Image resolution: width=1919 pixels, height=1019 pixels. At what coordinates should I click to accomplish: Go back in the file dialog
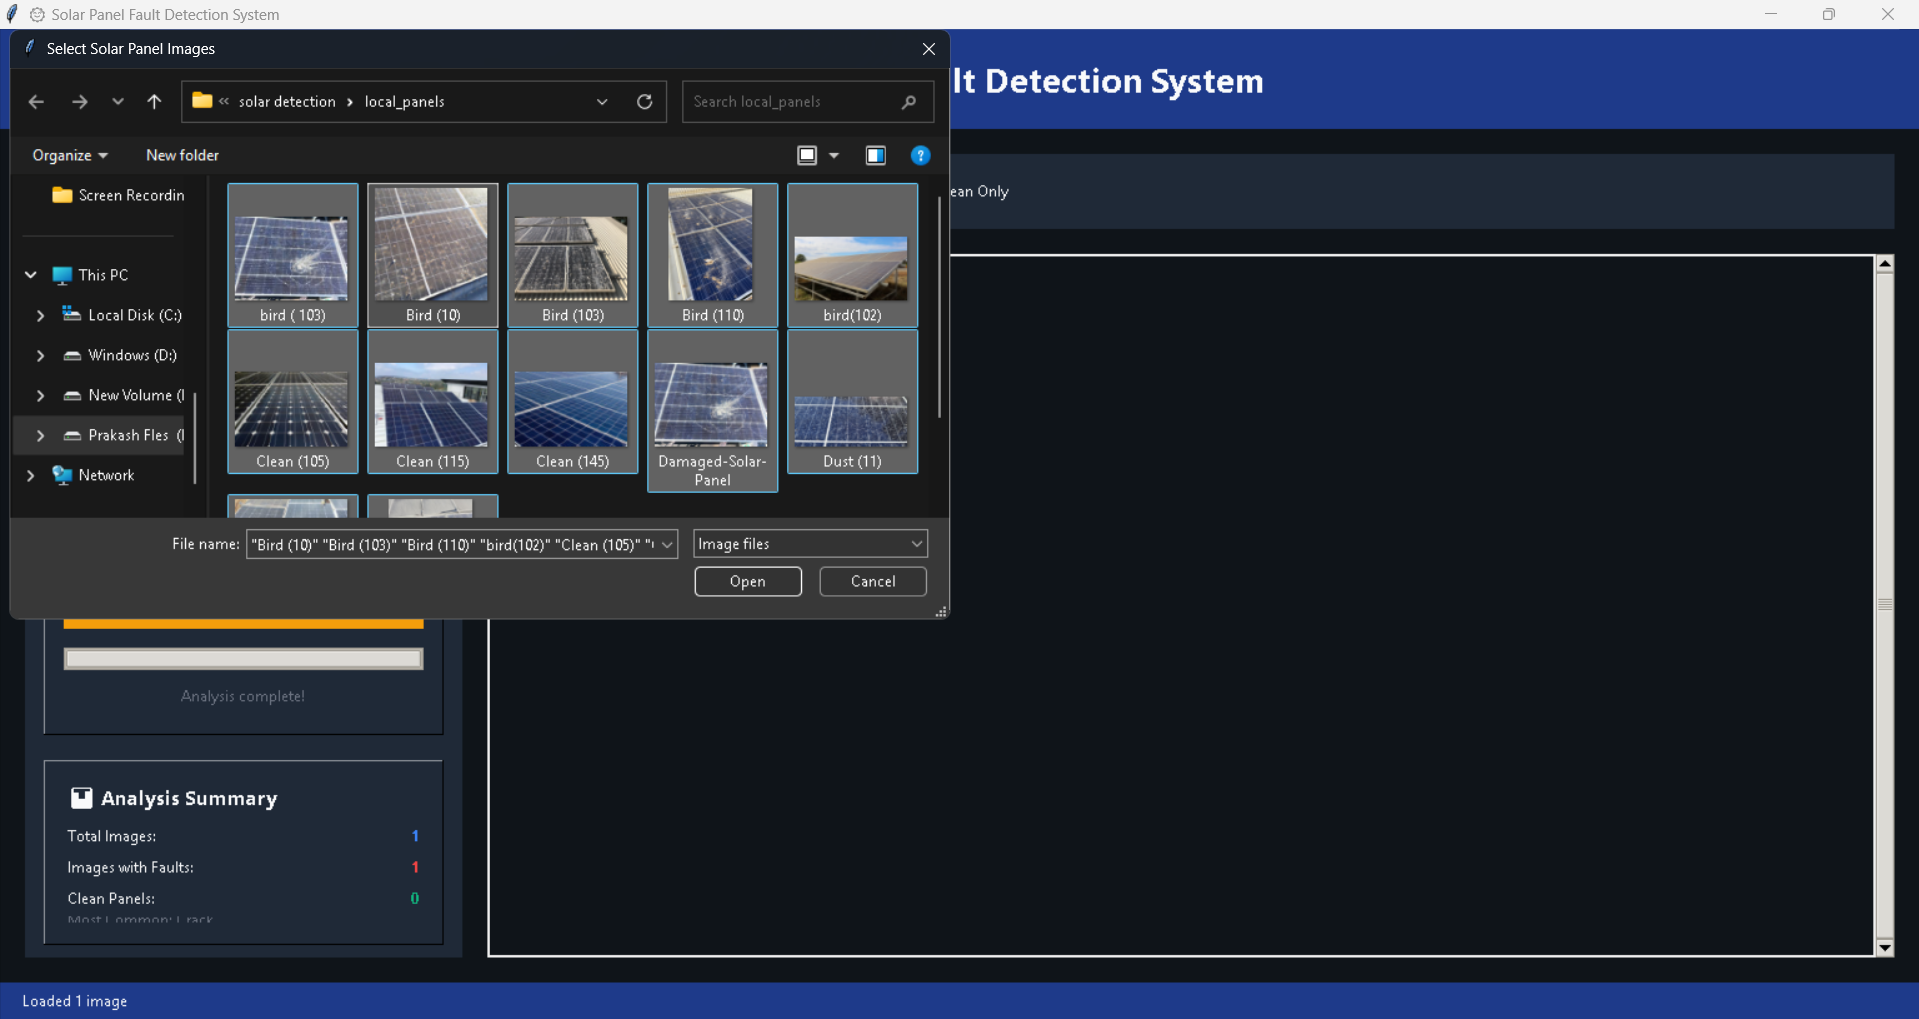36,102
